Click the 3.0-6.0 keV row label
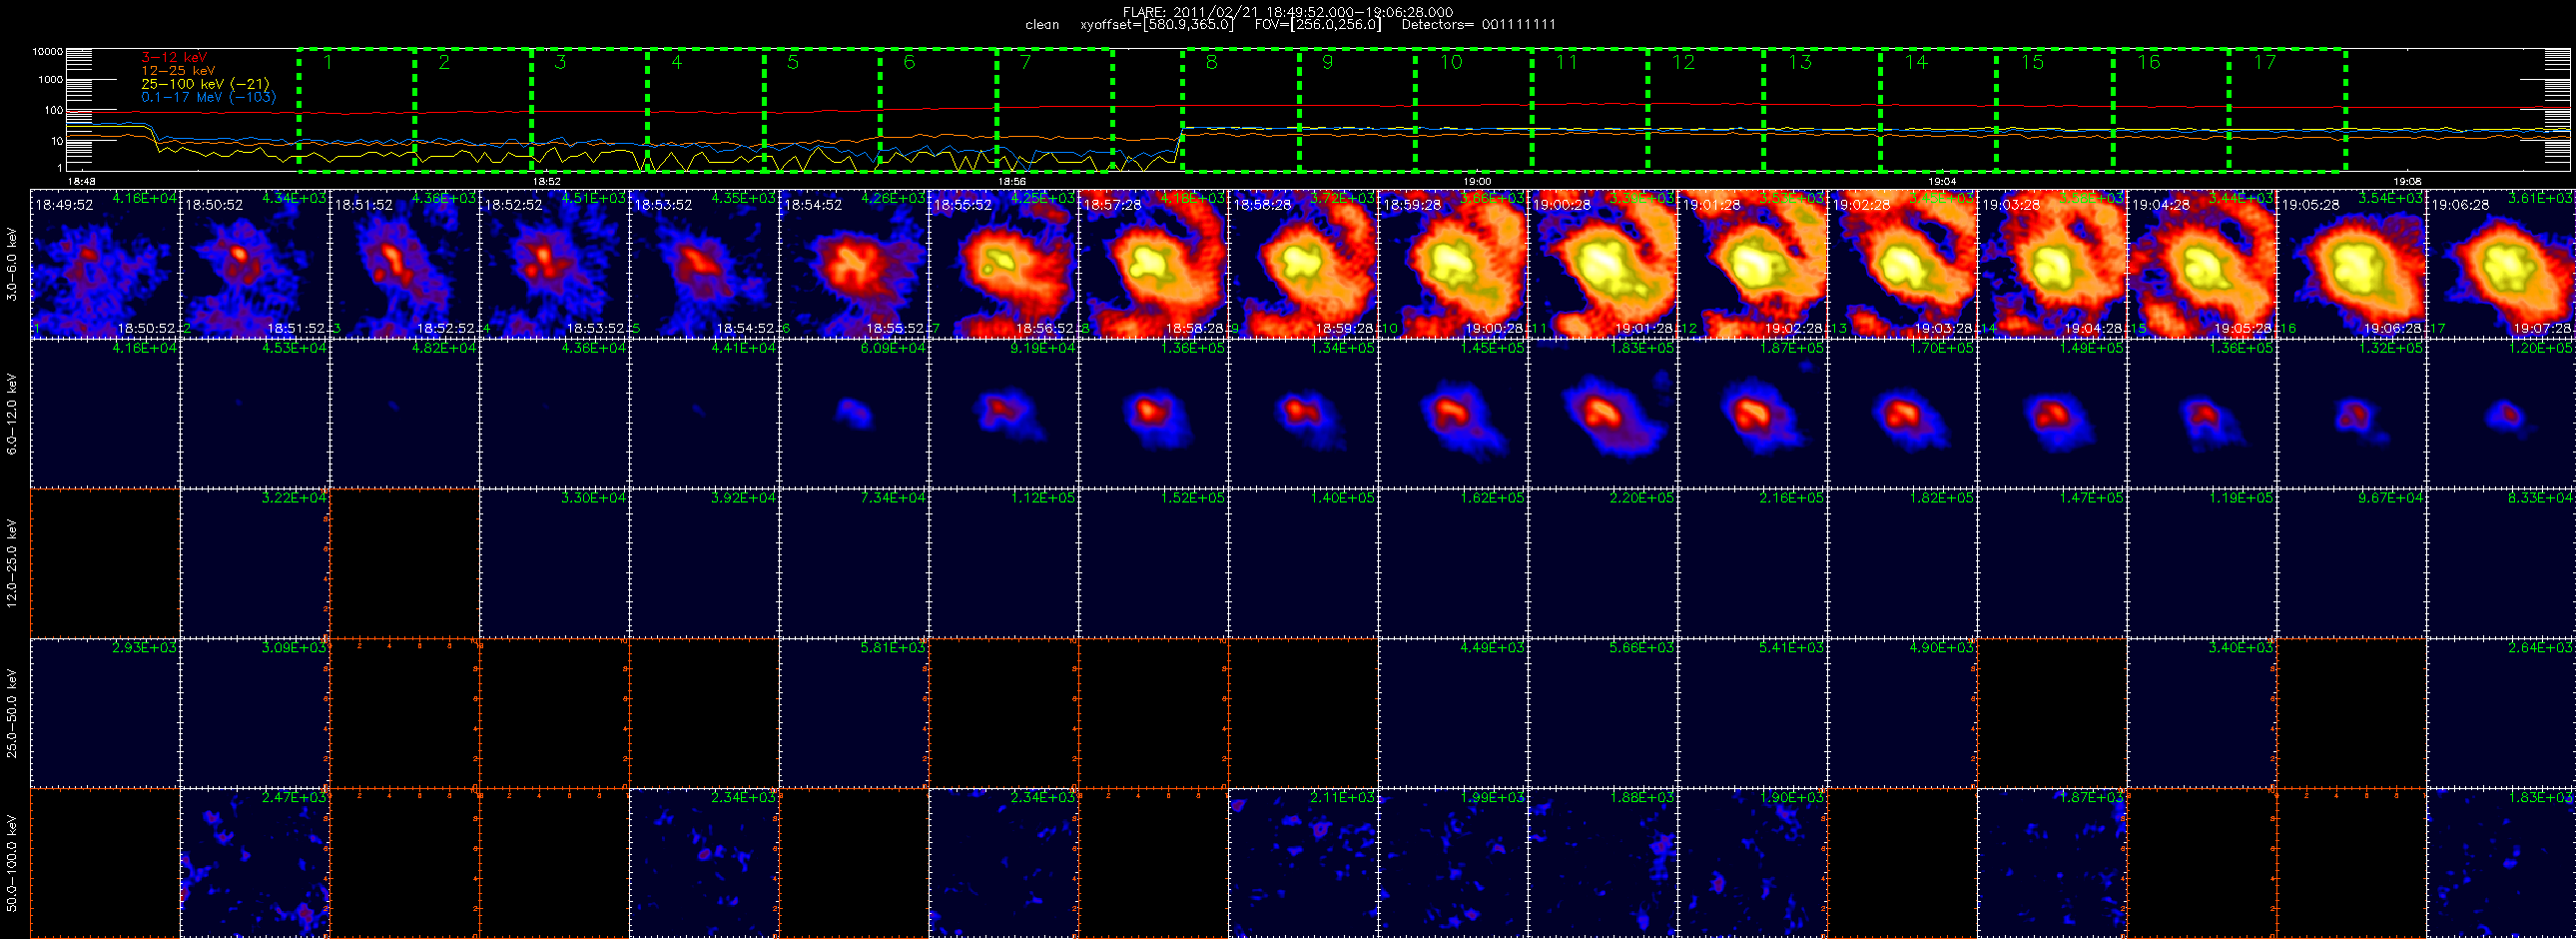This screenshot has width=2576, height=939. (x=12, y=264)
